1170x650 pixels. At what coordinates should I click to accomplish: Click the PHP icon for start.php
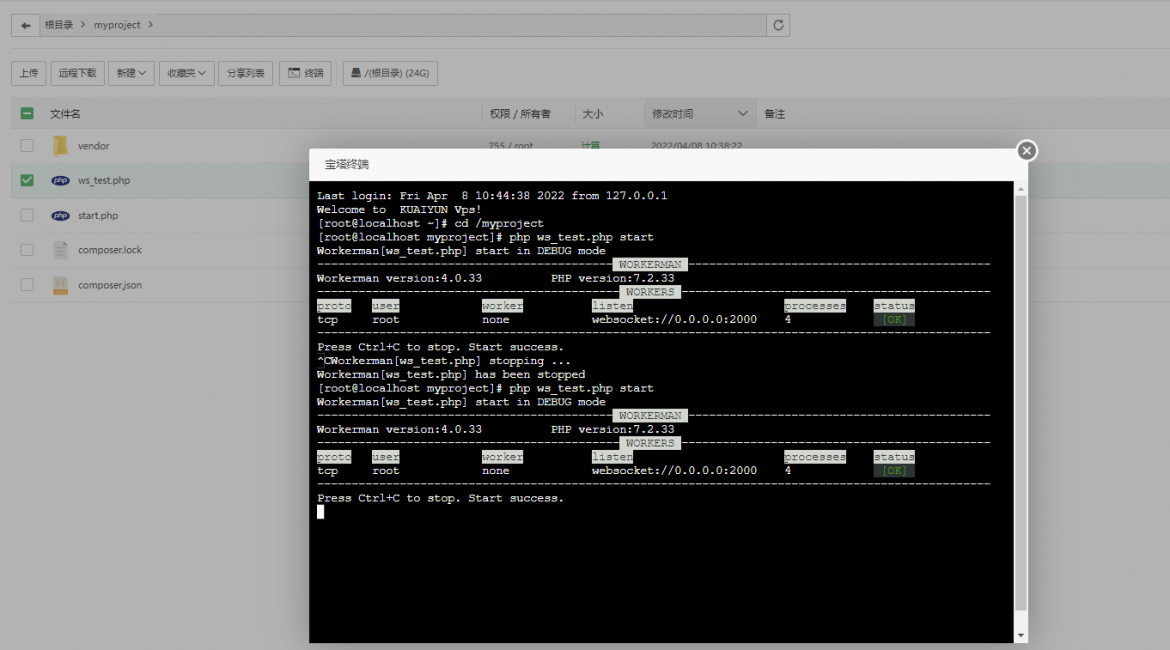[x=60, y=216]
